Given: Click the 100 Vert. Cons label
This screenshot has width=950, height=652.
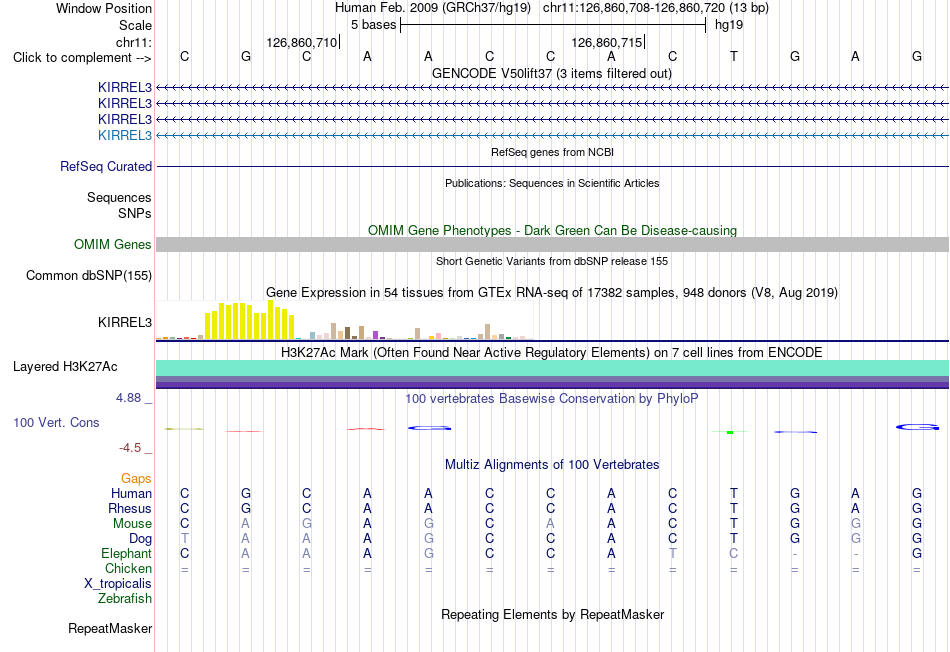Looking at the screenshot, I should point(56,422).
